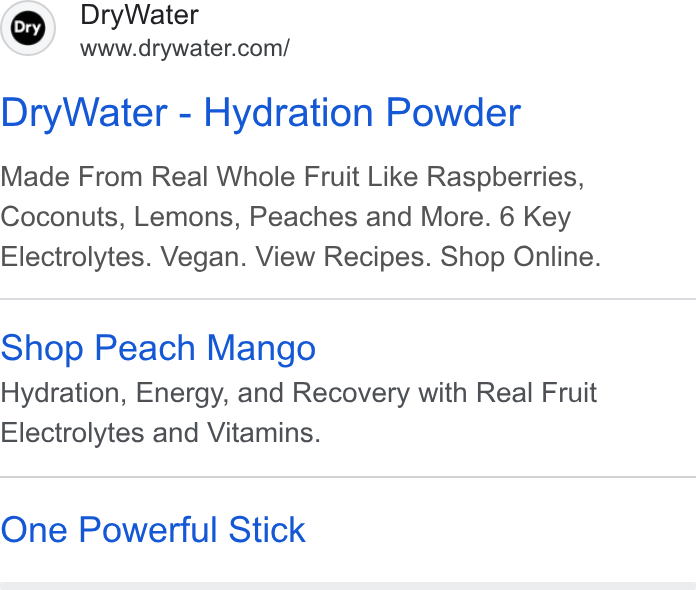The height and width of the screenshot is (590, 696).
Task: Click 'Peaches and More.' in description
Action: coord(370,217)
